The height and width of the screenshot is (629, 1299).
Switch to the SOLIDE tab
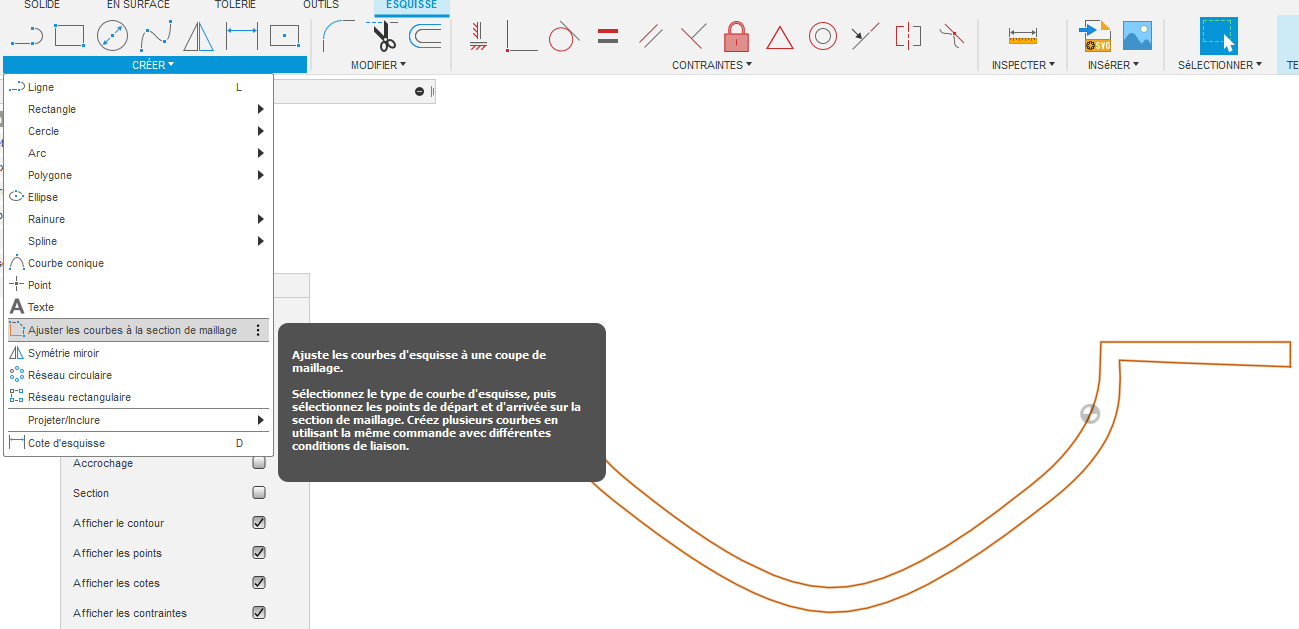click(x=42, y=5)
